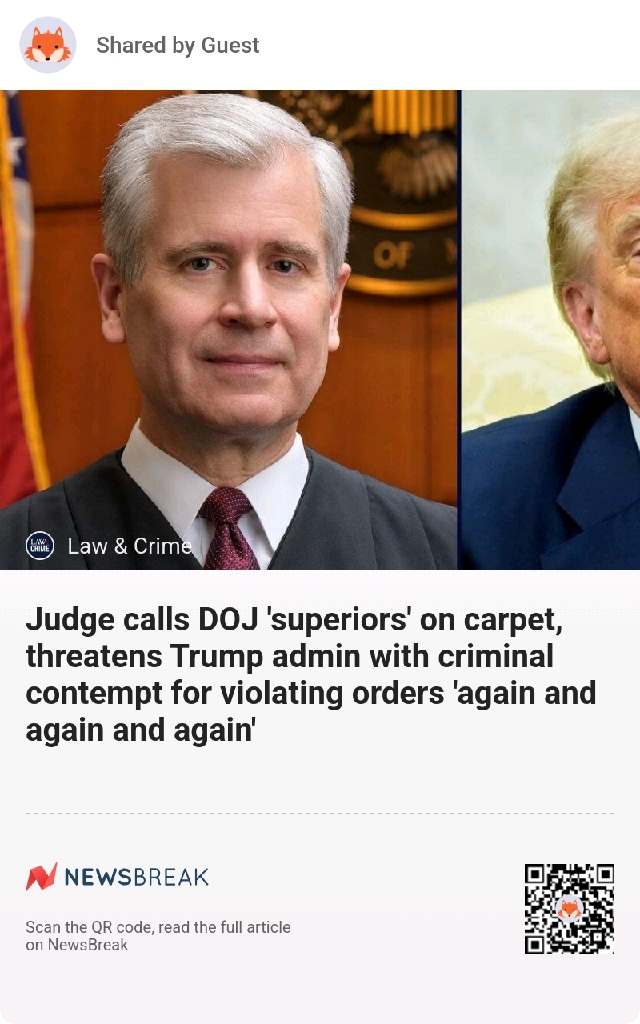
Task: Open the 'Judge calls DOJ superiors' headline
Action: (x=311, y=675)
